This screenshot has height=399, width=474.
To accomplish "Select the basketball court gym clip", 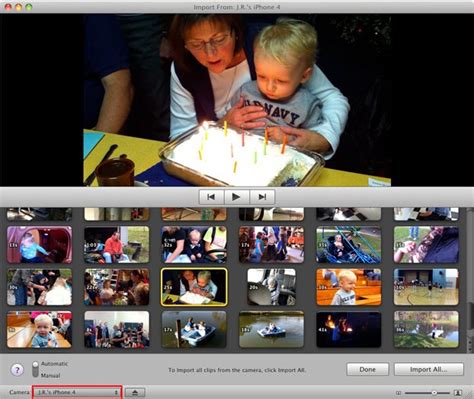I will coord(426,287).
